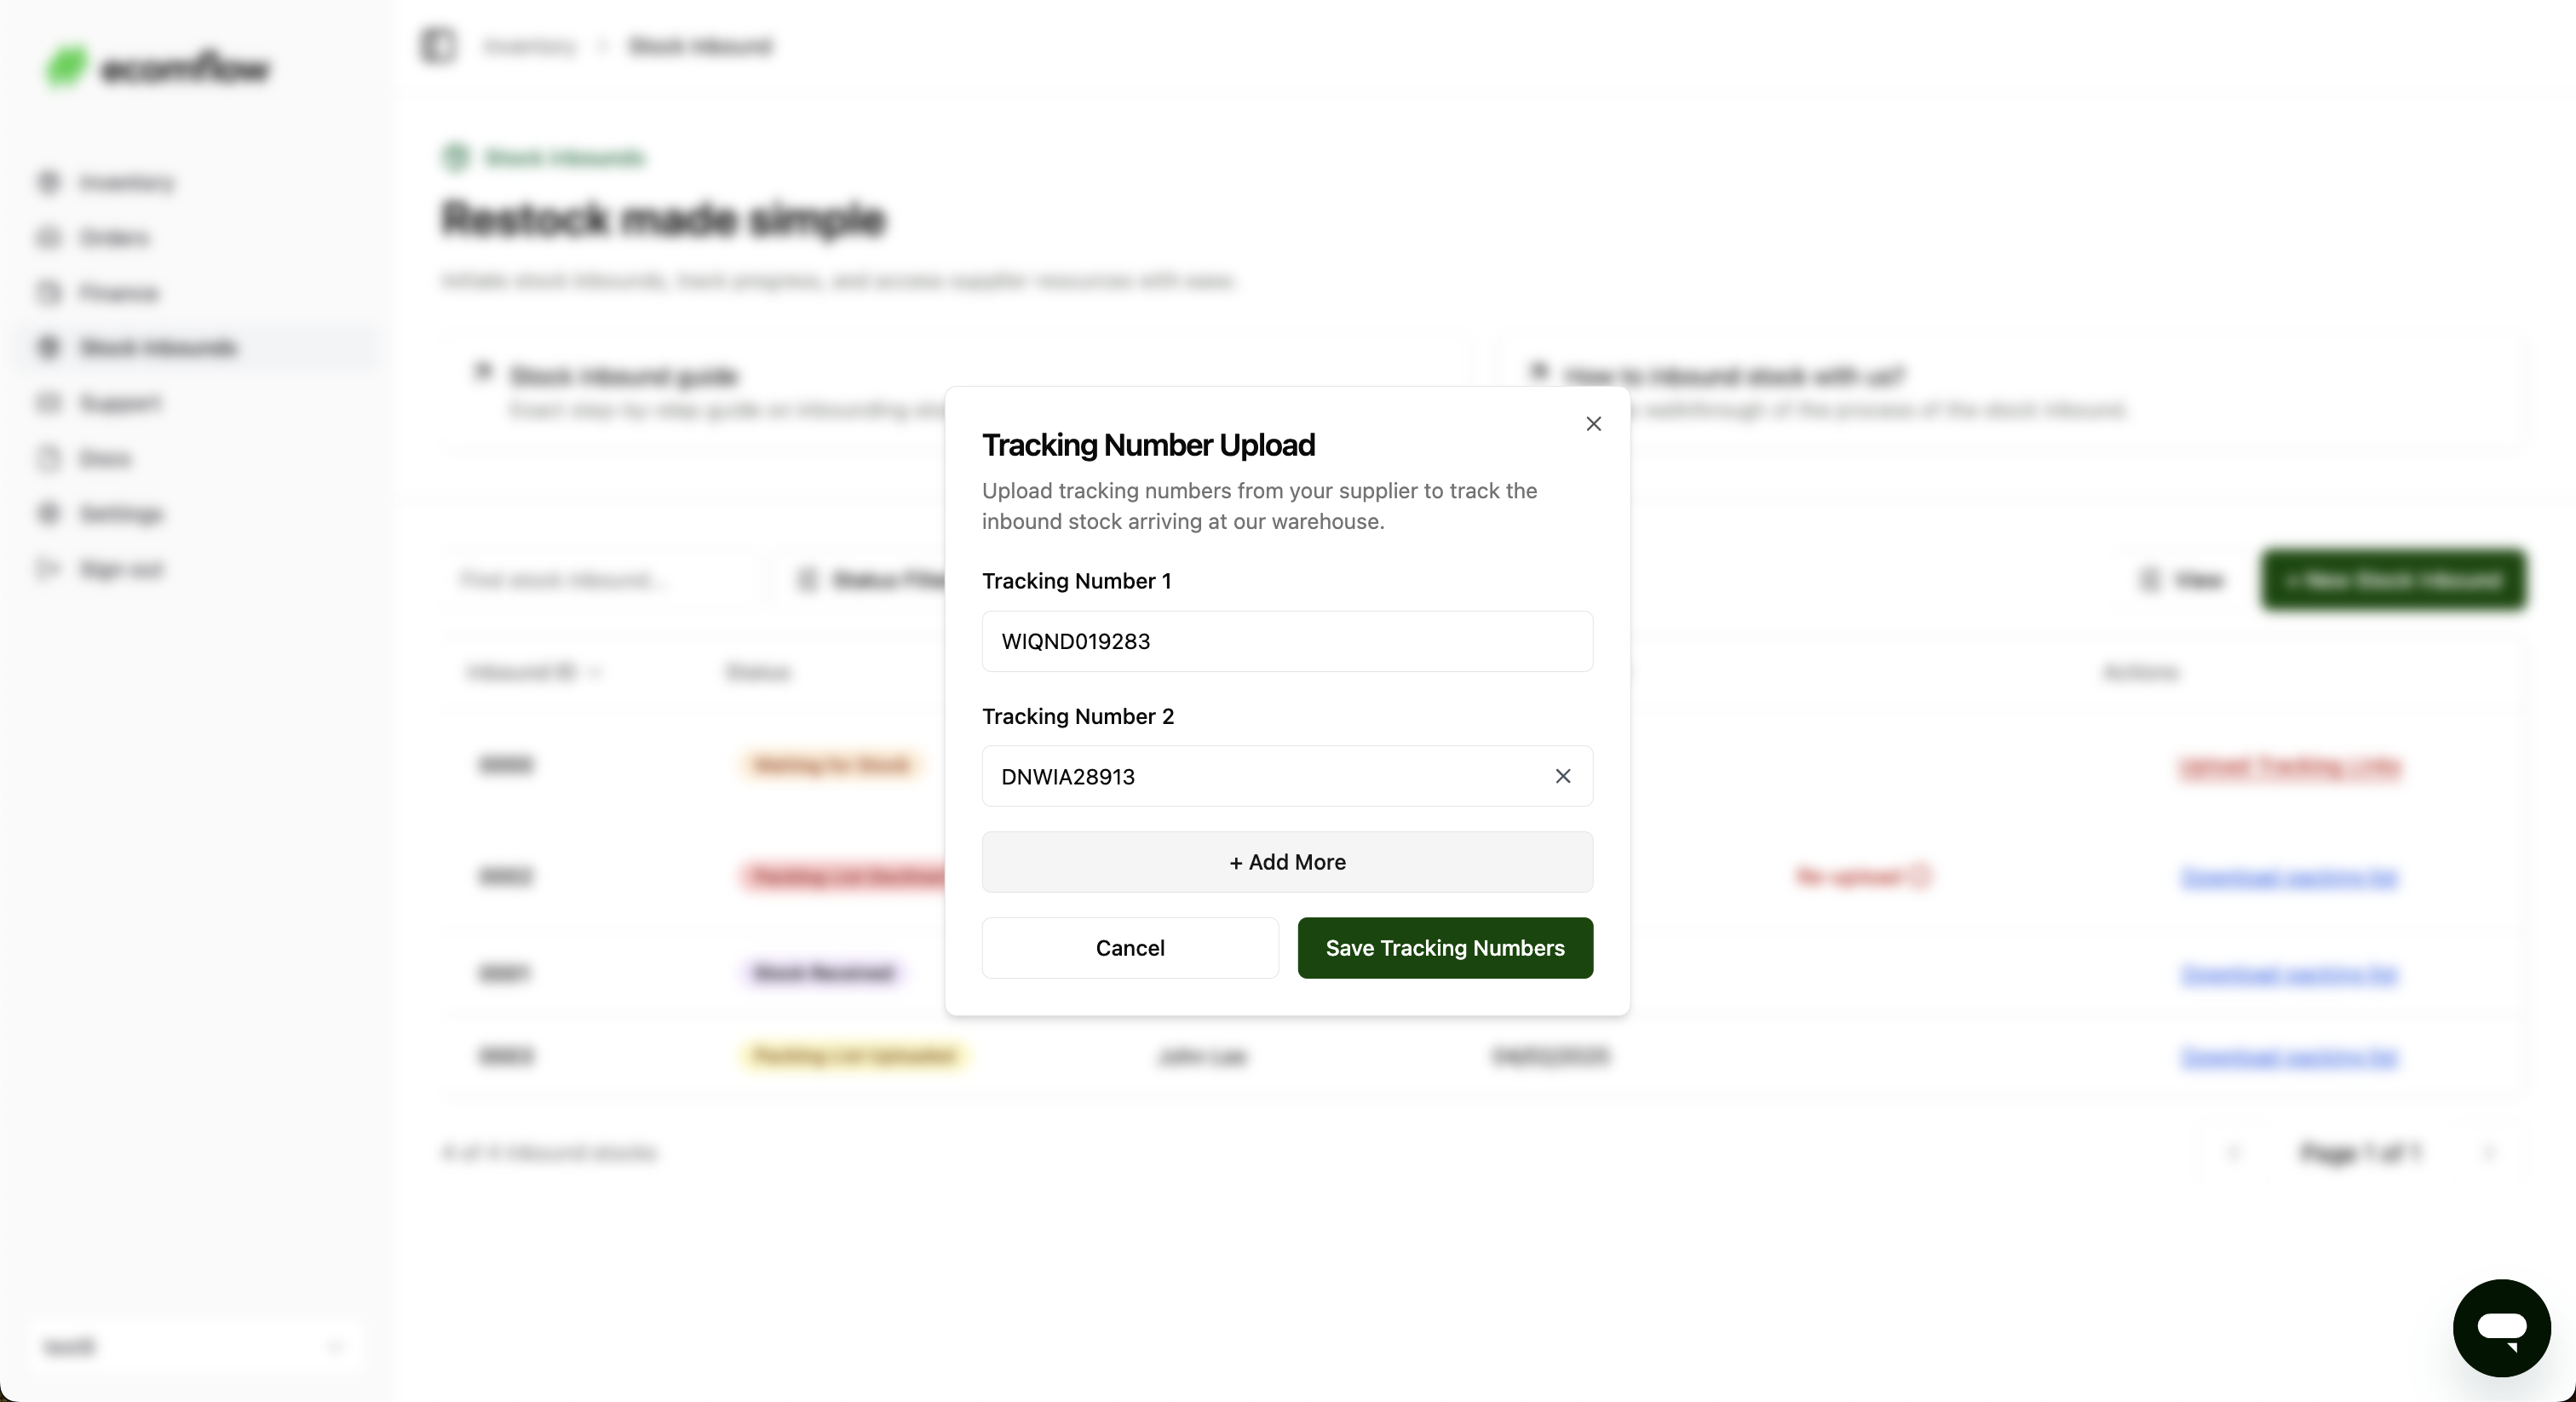Close the Tracking Number Upload dialog
Screen dimensions: 2576x1402
tap(1593, 424)
